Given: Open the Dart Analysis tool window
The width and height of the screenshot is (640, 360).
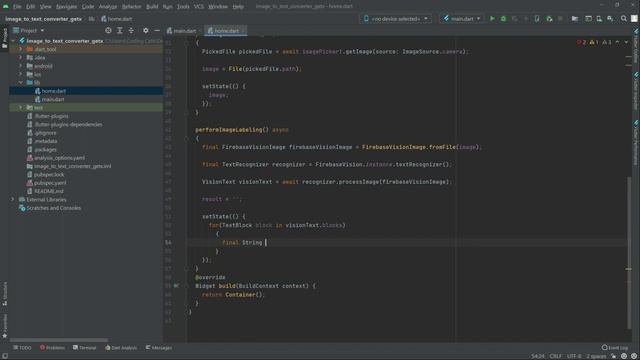Looking at the screenshot, I should click(121, 348).
